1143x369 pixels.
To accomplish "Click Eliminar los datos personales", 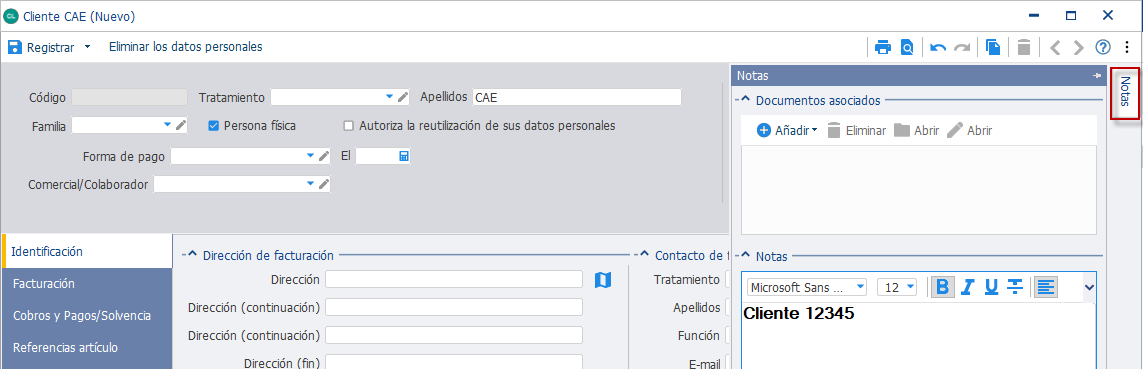I will [x=185, y=47].
